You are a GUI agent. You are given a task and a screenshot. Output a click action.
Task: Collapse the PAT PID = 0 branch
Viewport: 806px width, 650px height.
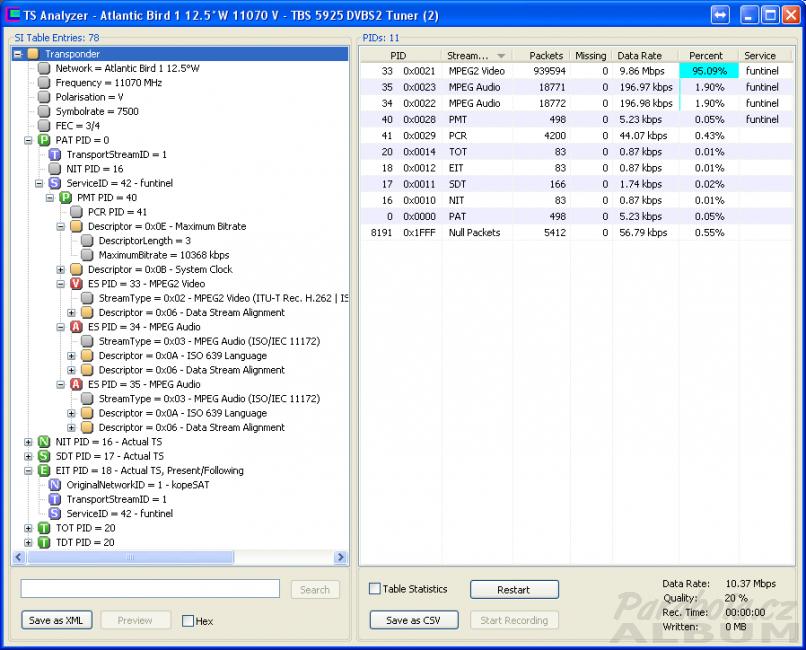[28, 140]
